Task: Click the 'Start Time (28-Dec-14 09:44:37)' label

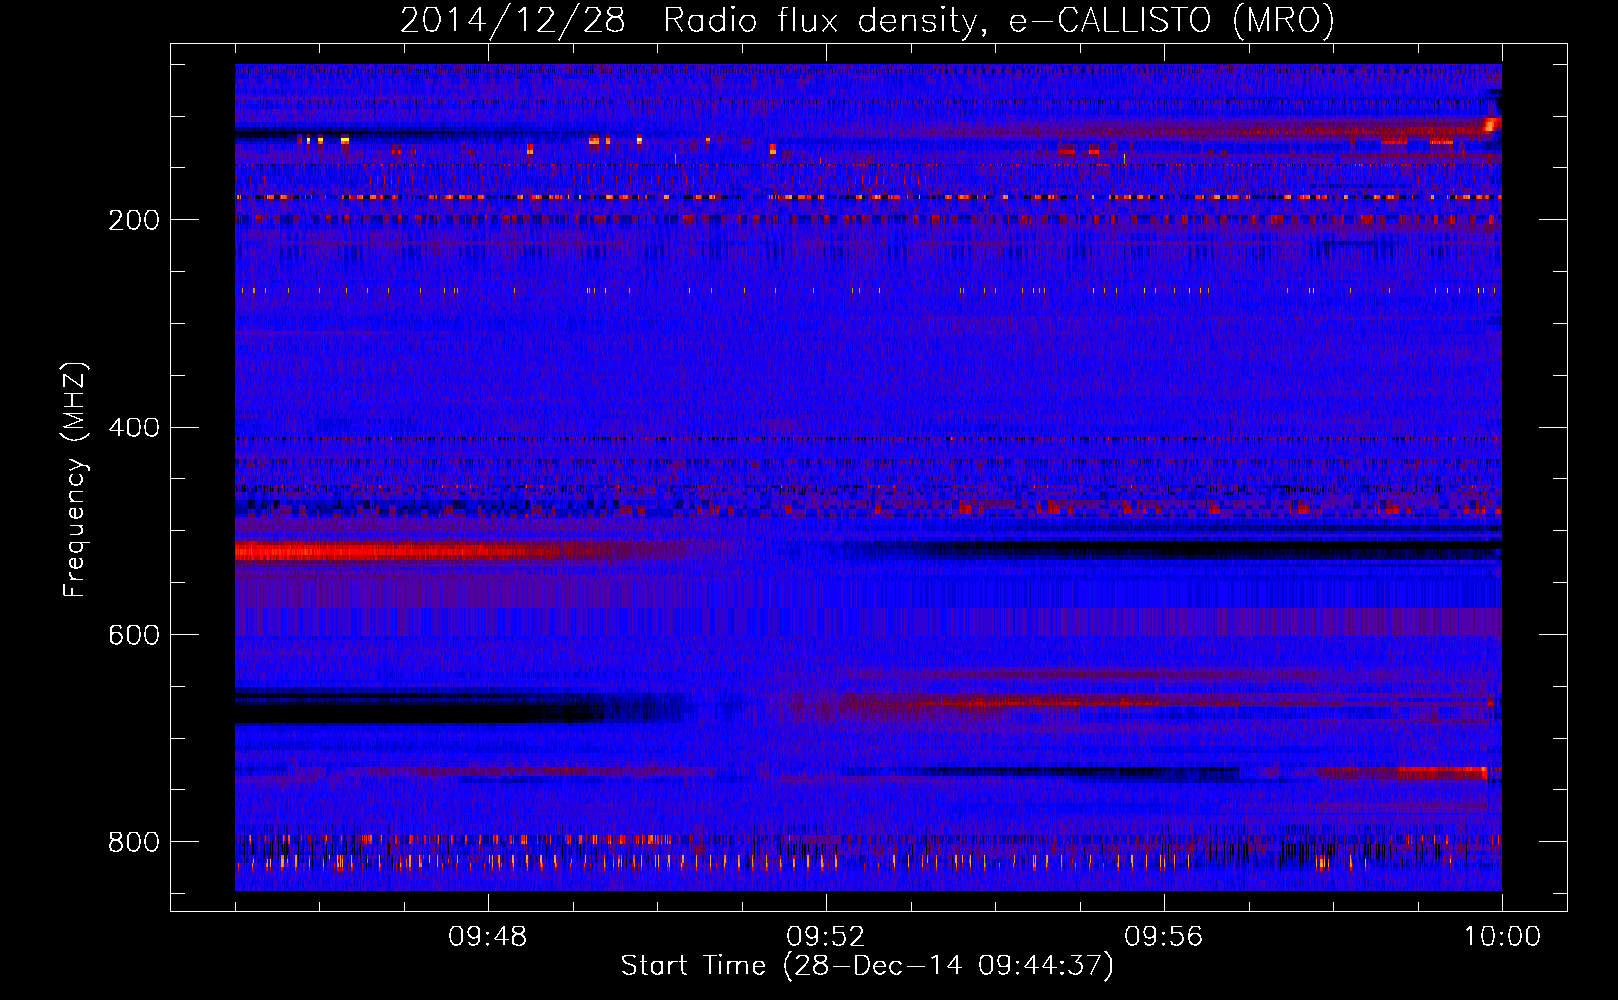Action: tap(867, 966)
